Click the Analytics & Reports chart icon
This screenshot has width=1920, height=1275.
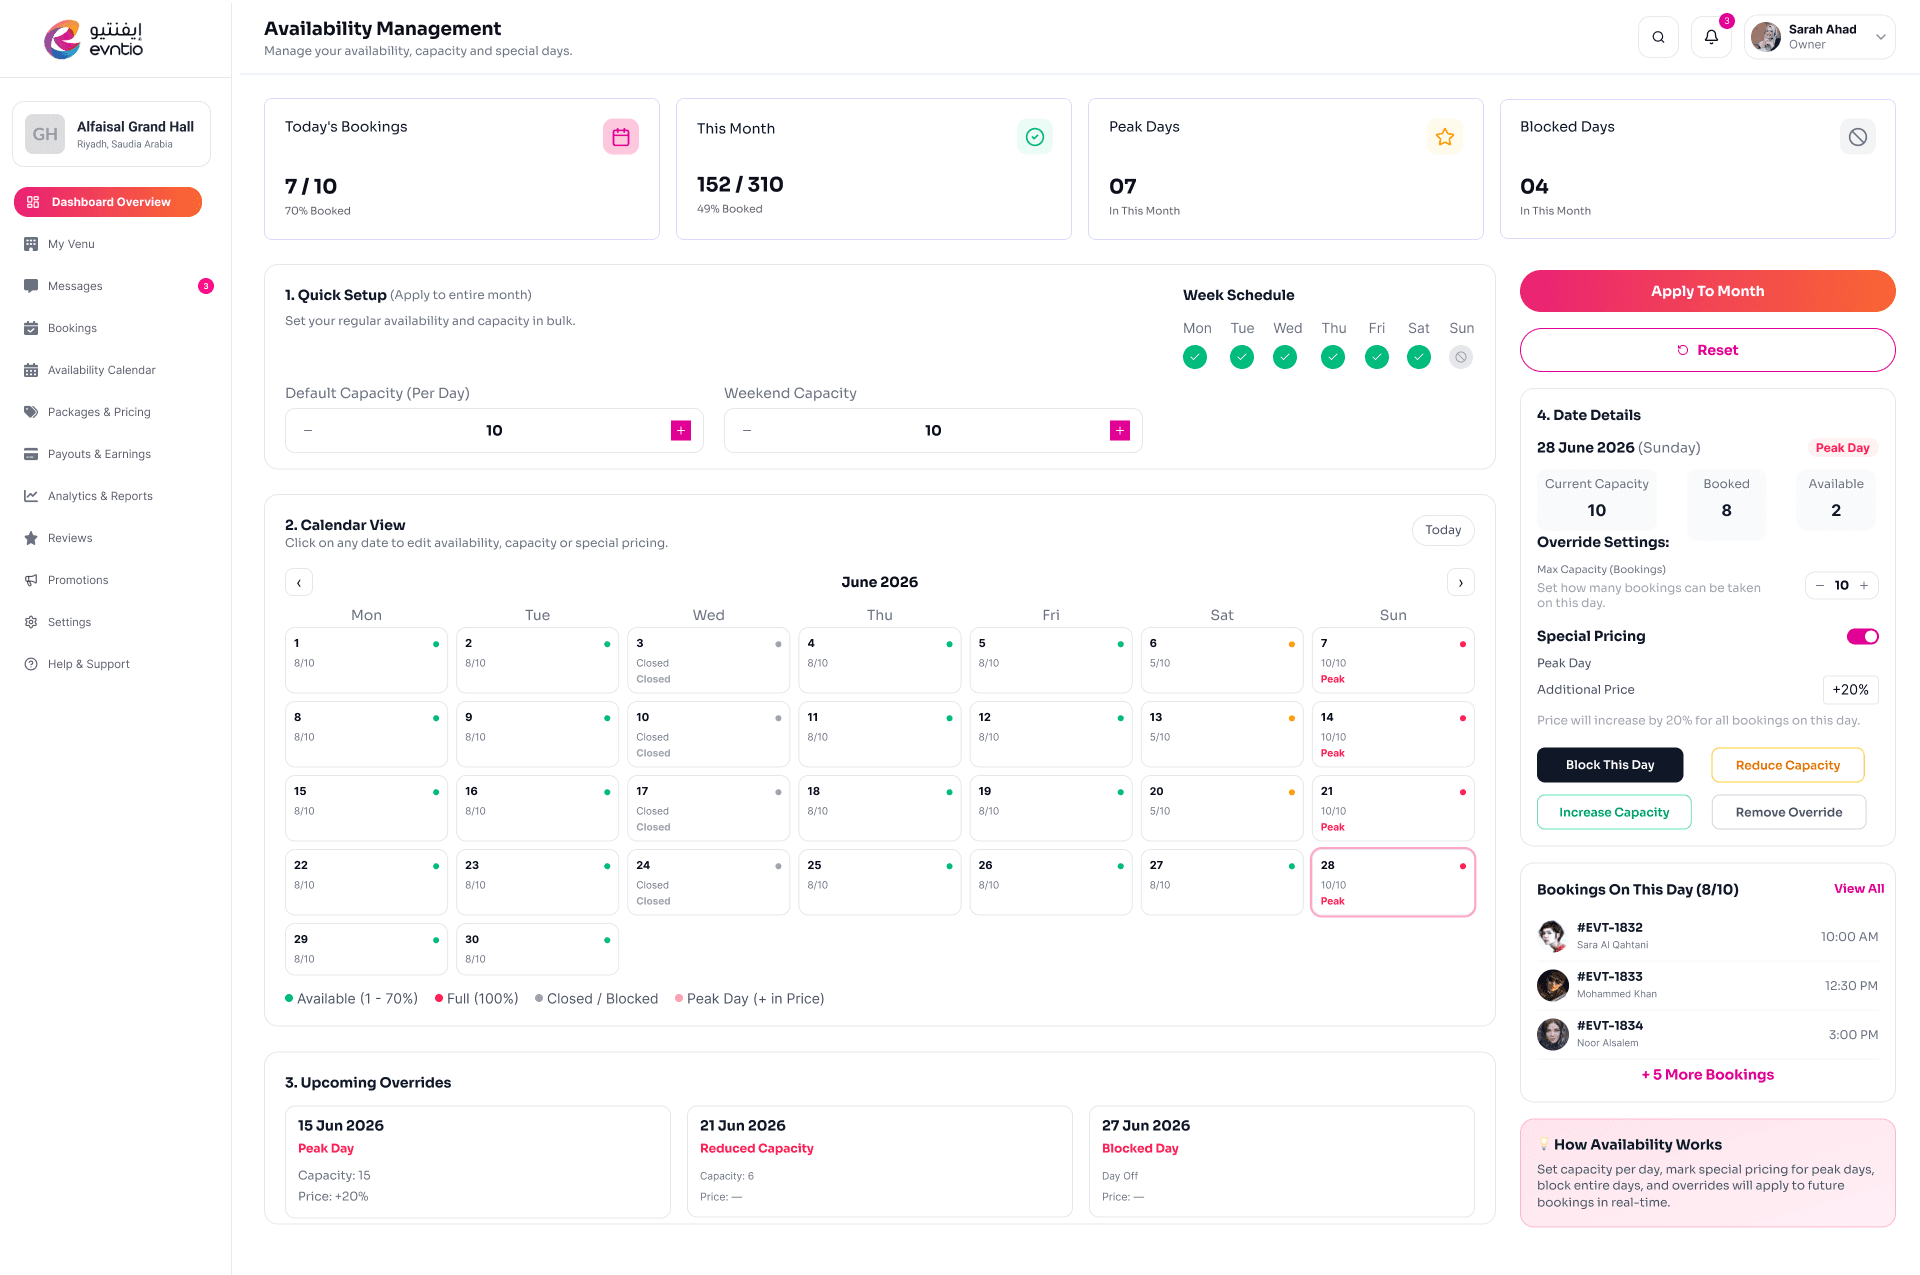31,496
